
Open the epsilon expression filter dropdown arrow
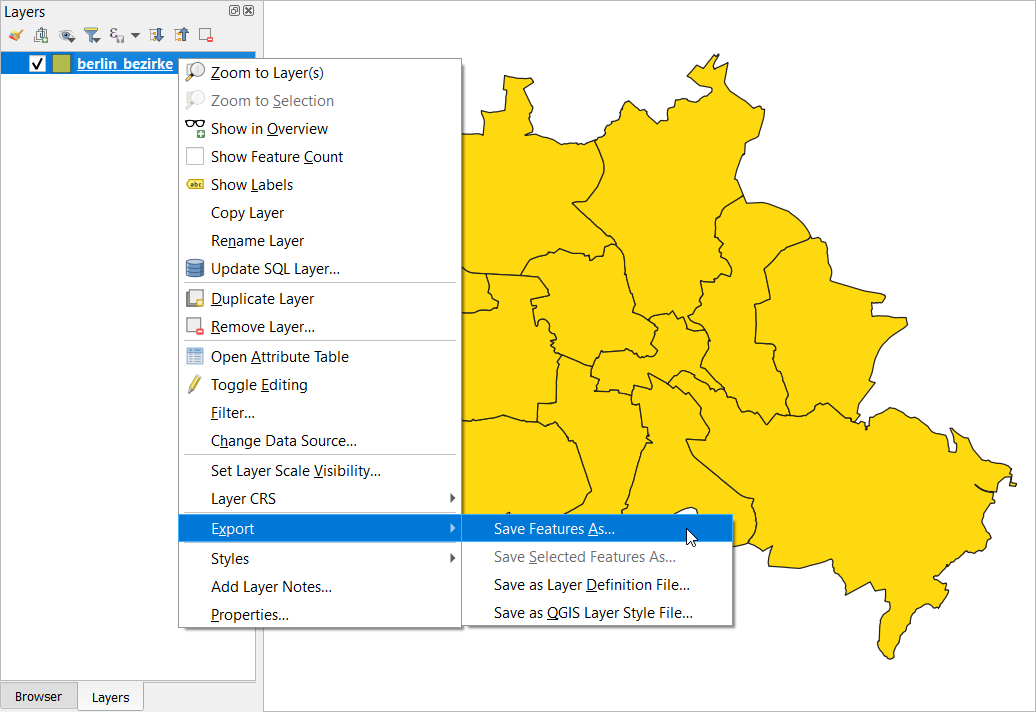[x=135, y=36]
